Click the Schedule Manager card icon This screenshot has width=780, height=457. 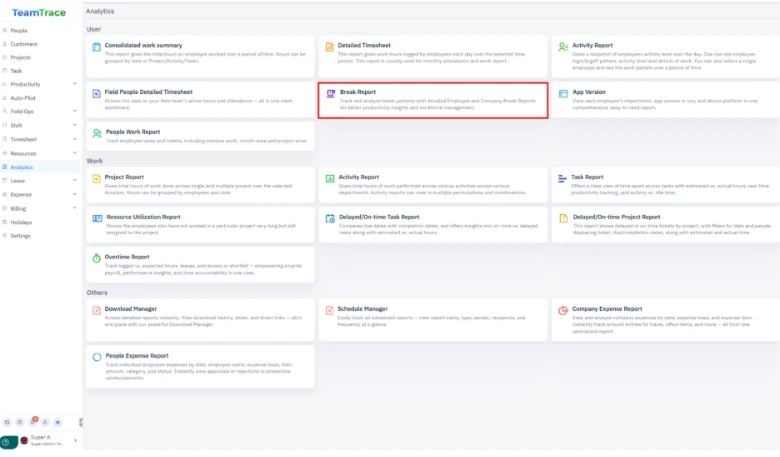pyautogui.click(x=330, y=310)
